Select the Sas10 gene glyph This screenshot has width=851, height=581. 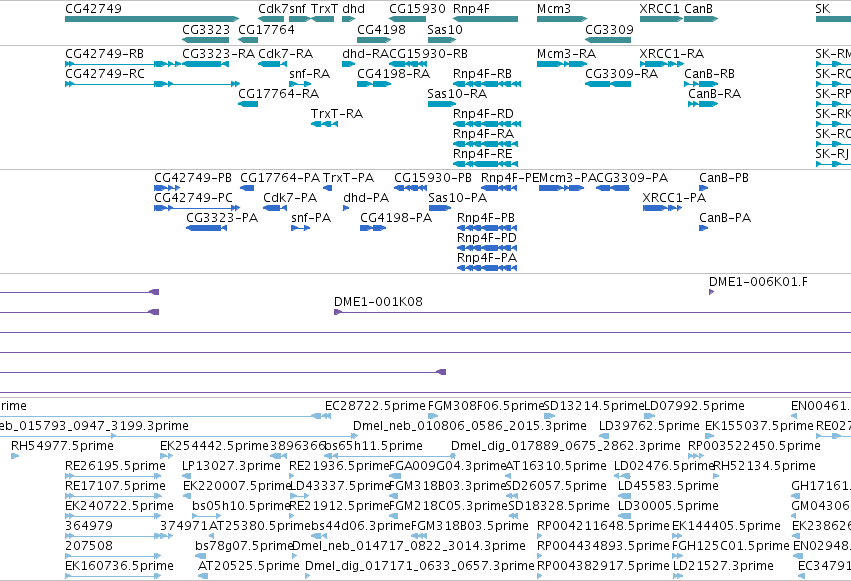(441, 40)
